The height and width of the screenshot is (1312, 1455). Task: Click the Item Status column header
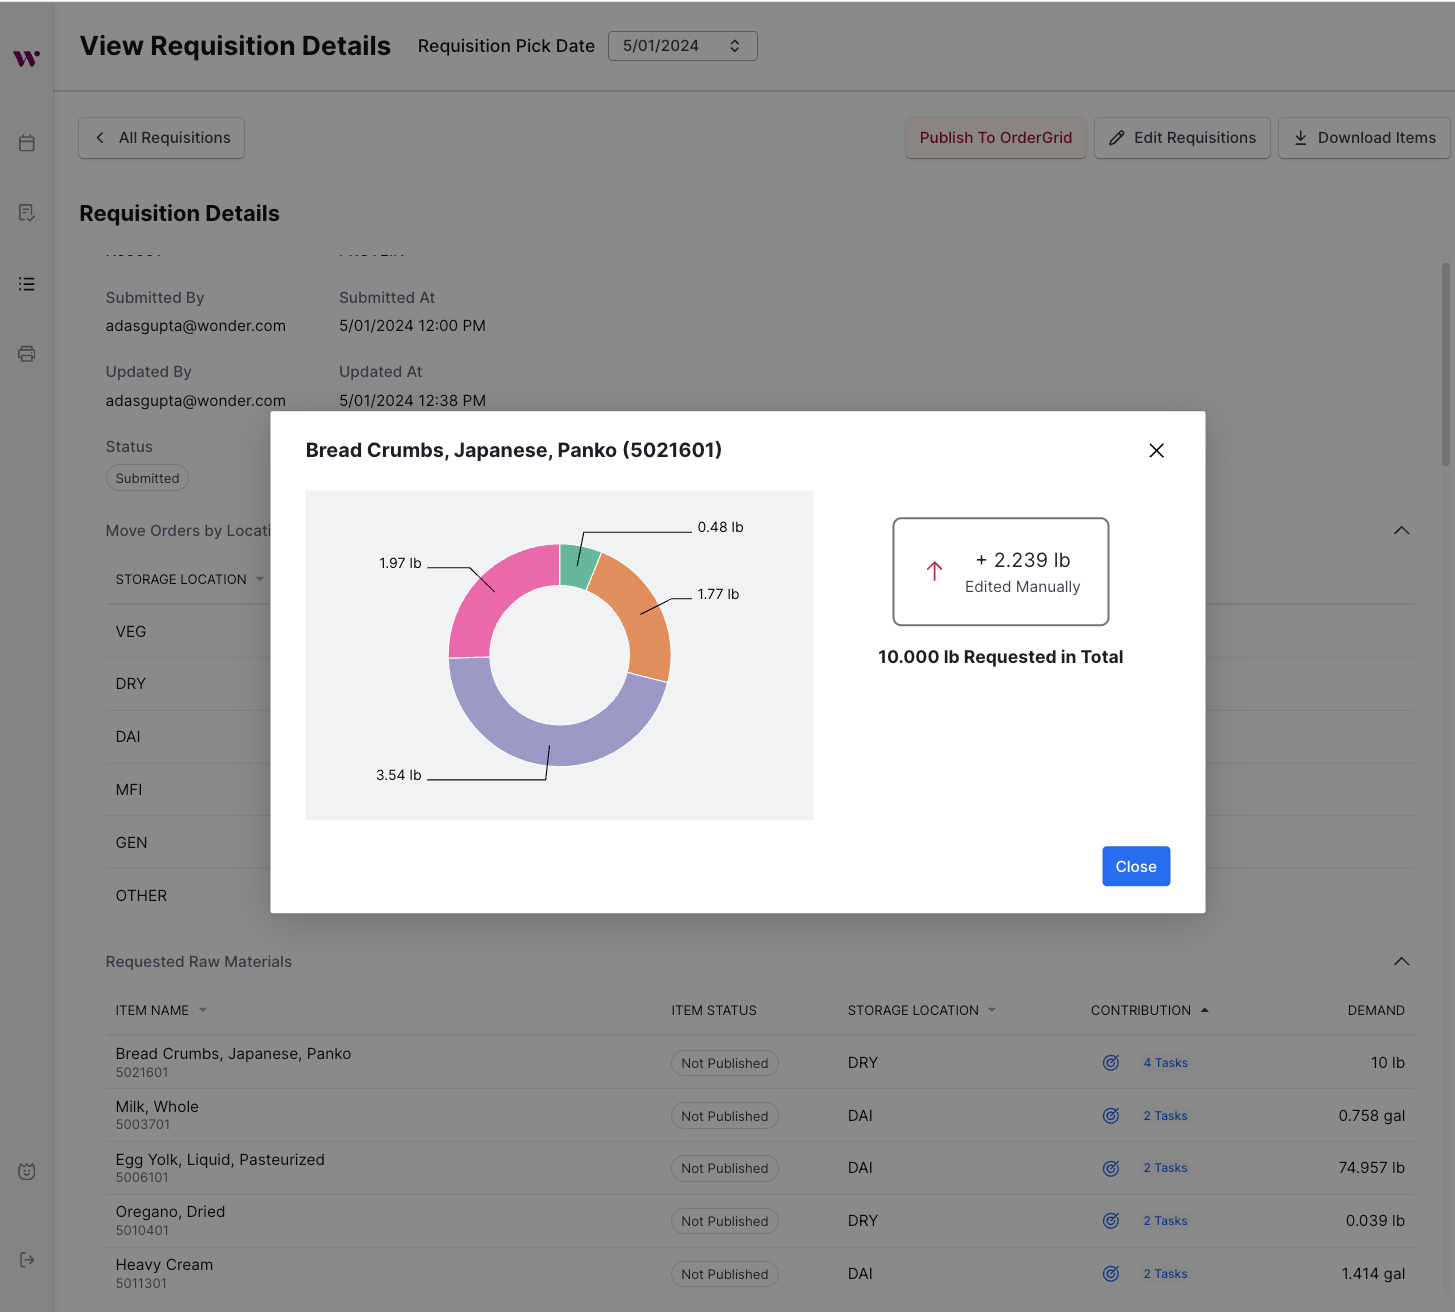click(714, 1010)
